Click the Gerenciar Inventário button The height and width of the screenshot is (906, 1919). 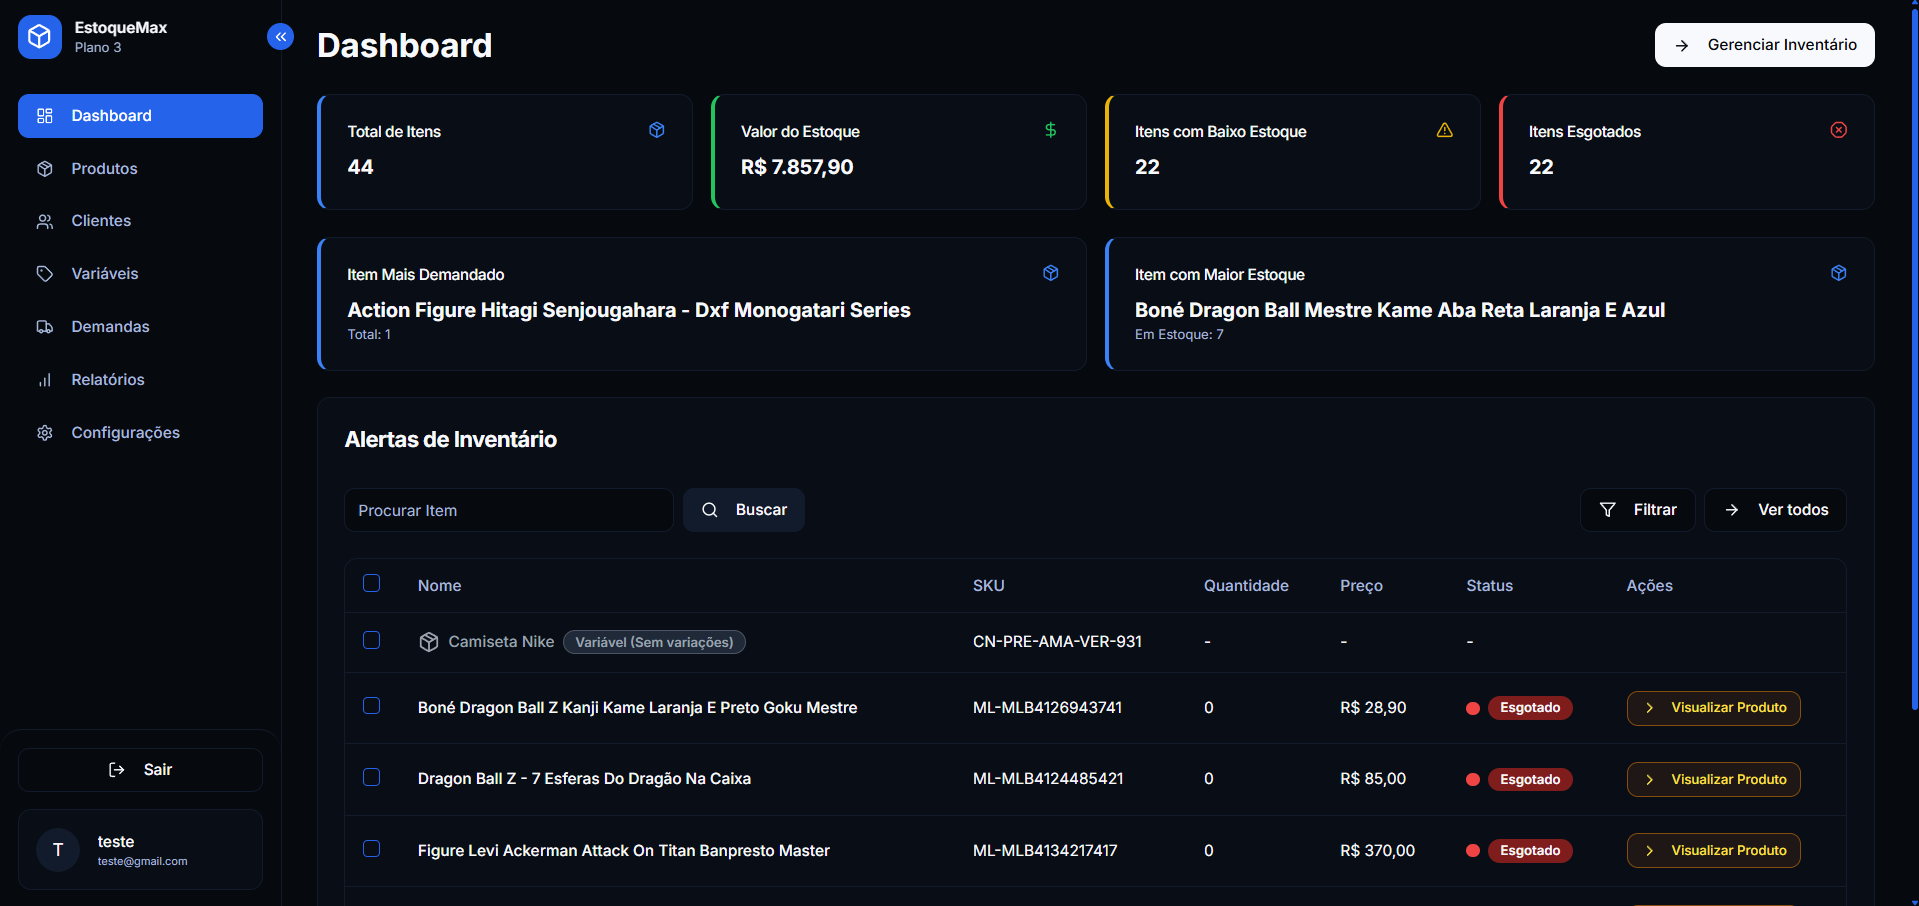(x=1764, y=45)
